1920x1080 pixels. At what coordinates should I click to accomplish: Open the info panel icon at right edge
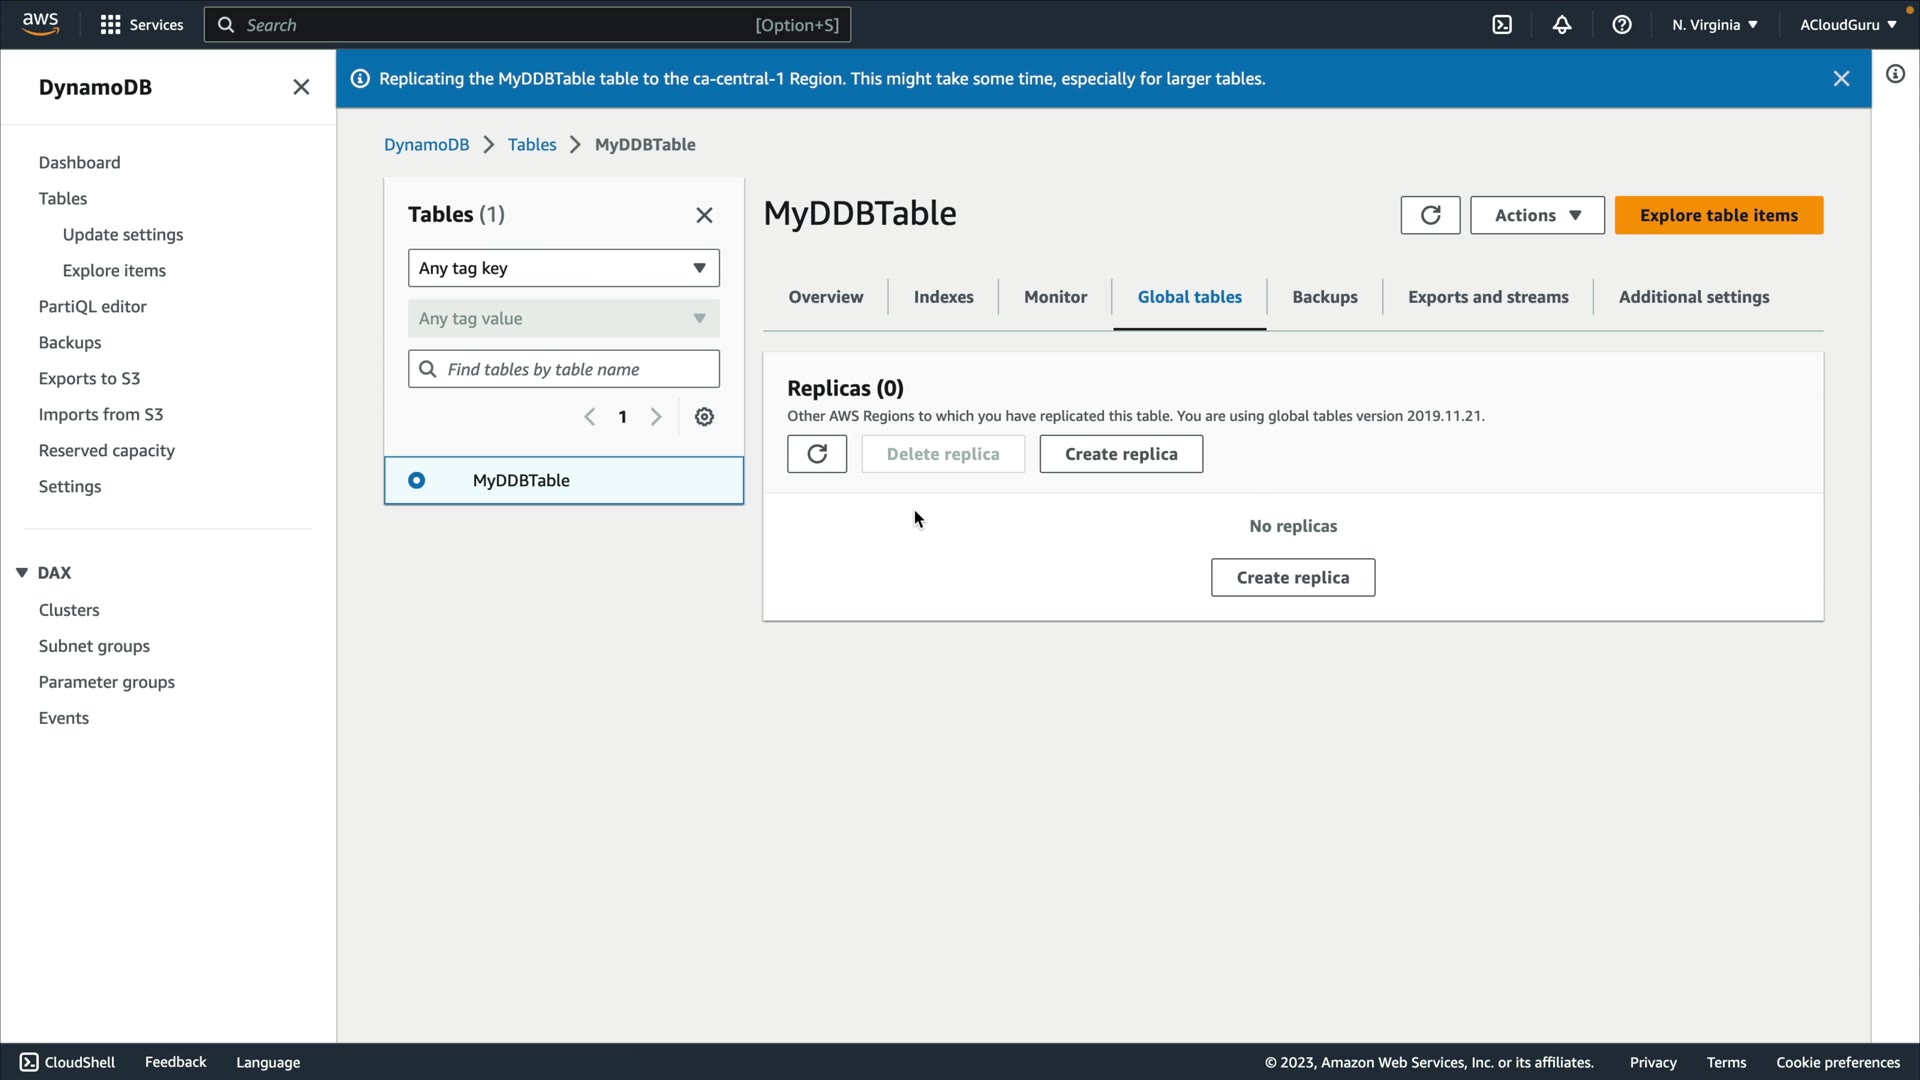coord(1895,74)
